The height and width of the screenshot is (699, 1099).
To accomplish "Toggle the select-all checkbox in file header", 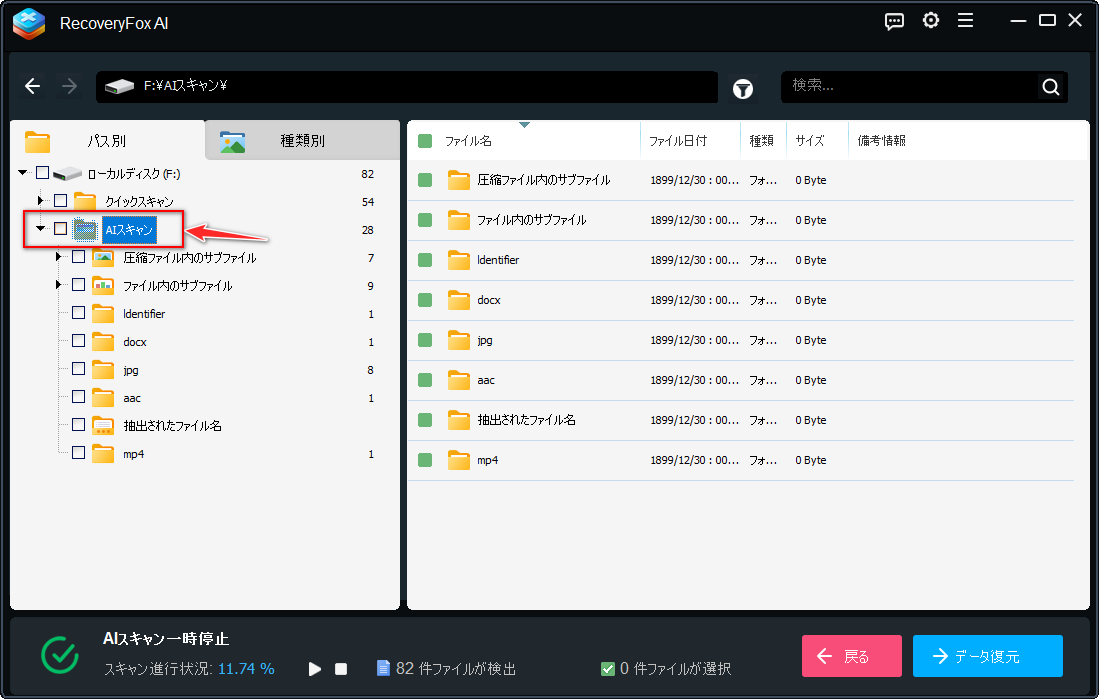I will [425, 141].
